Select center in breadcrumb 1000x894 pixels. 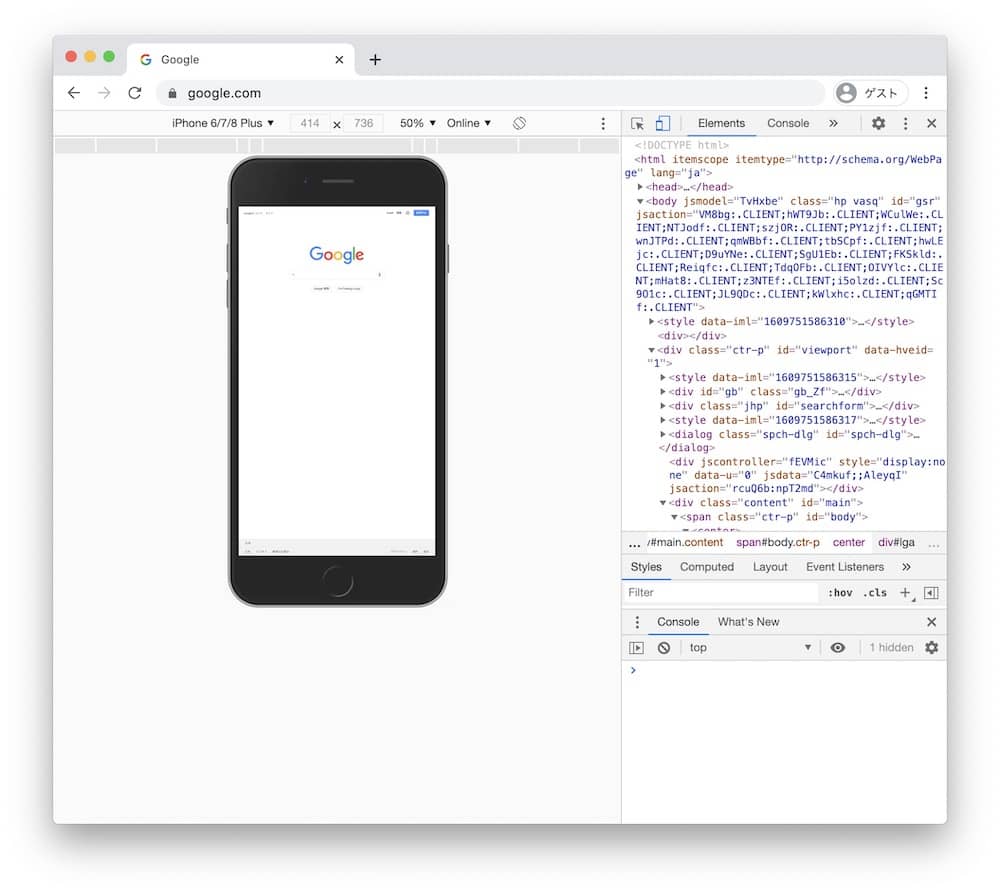pyautogui.click(x=848, y=543)
